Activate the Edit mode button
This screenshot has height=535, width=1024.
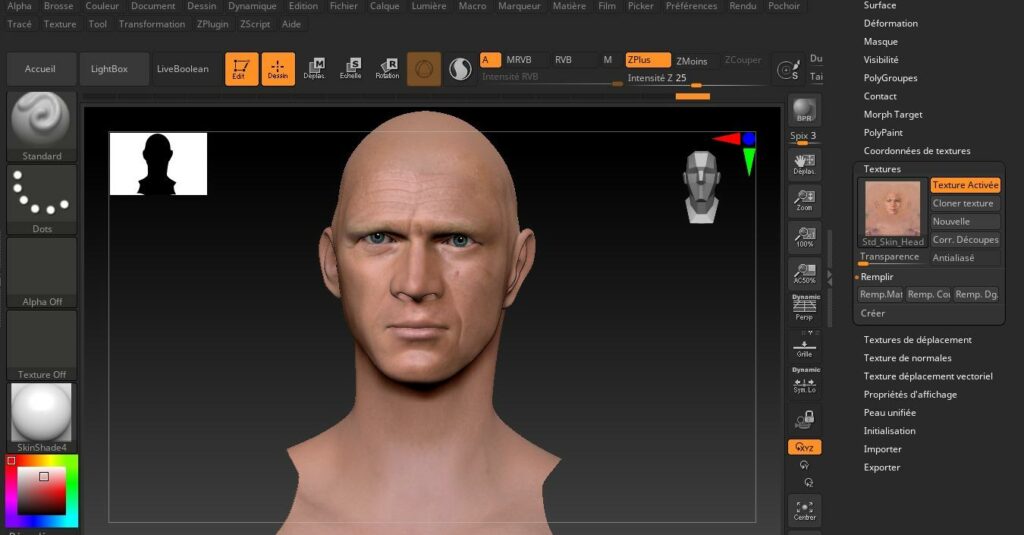(x=241, y=69)
